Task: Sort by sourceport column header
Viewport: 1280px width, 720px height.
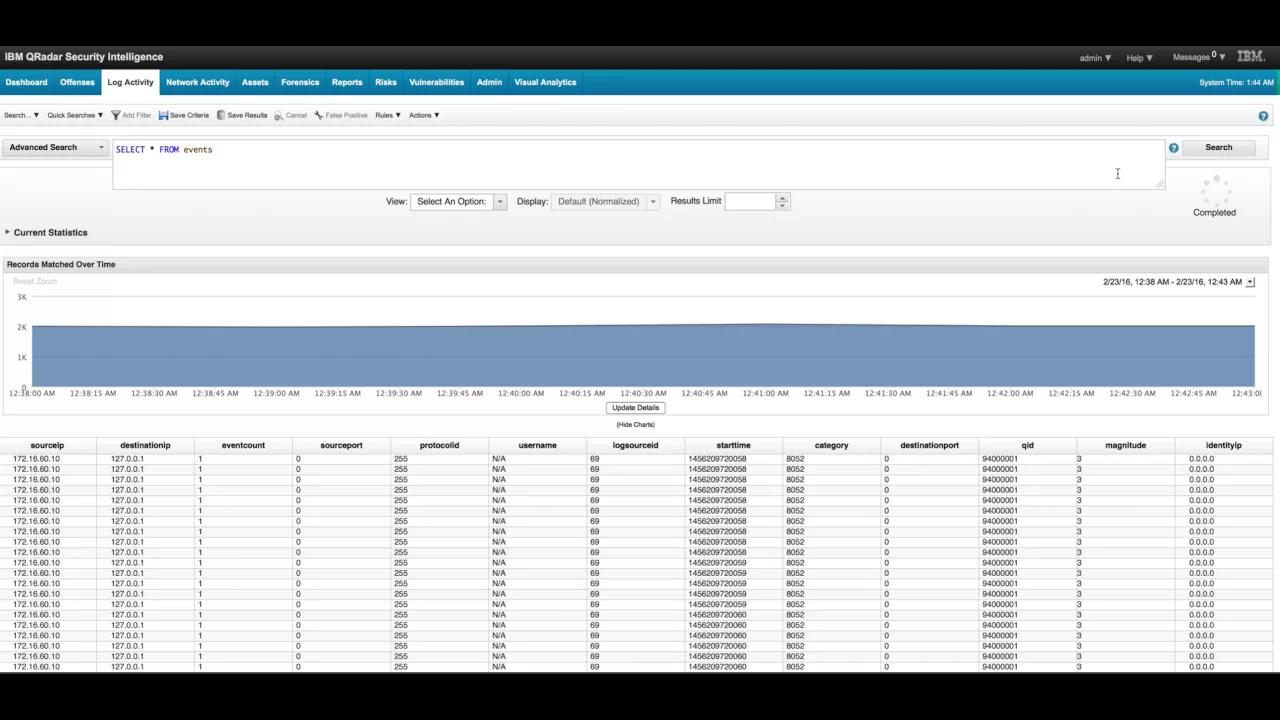Action: pyautogui.click(x=341, y=445)
